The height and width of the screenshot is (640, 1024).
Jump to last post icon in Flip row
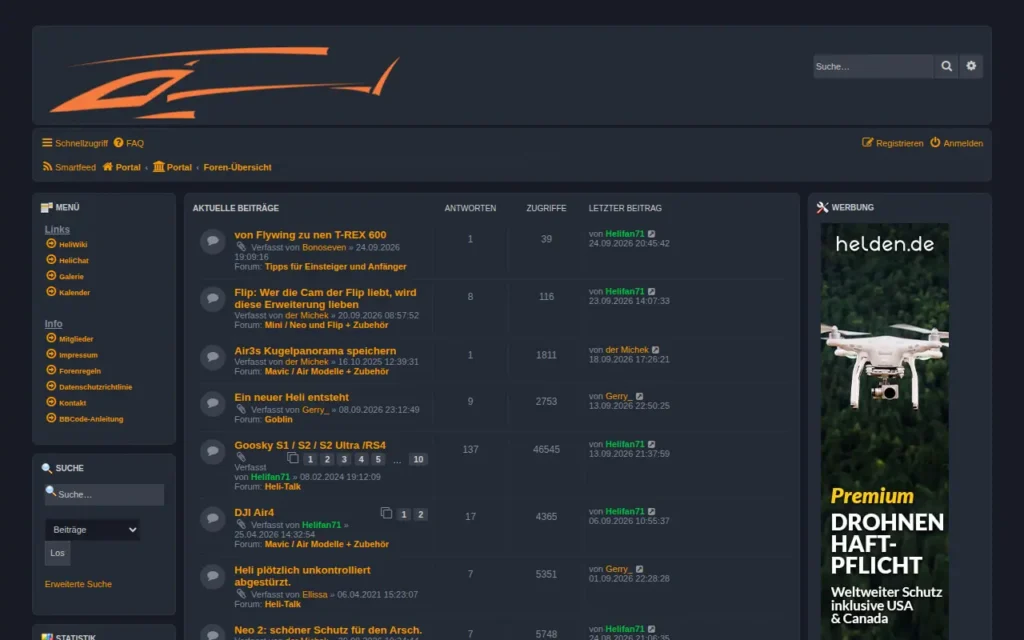click(651, 291)
